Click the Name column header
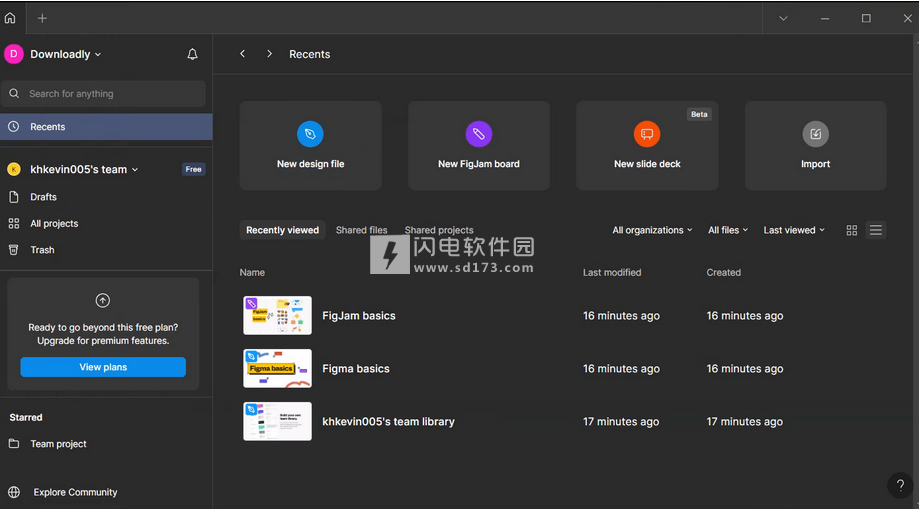Image resolution: width=919 pixels, height=509 pixels. pyautogui.click(x=252, y=273)
